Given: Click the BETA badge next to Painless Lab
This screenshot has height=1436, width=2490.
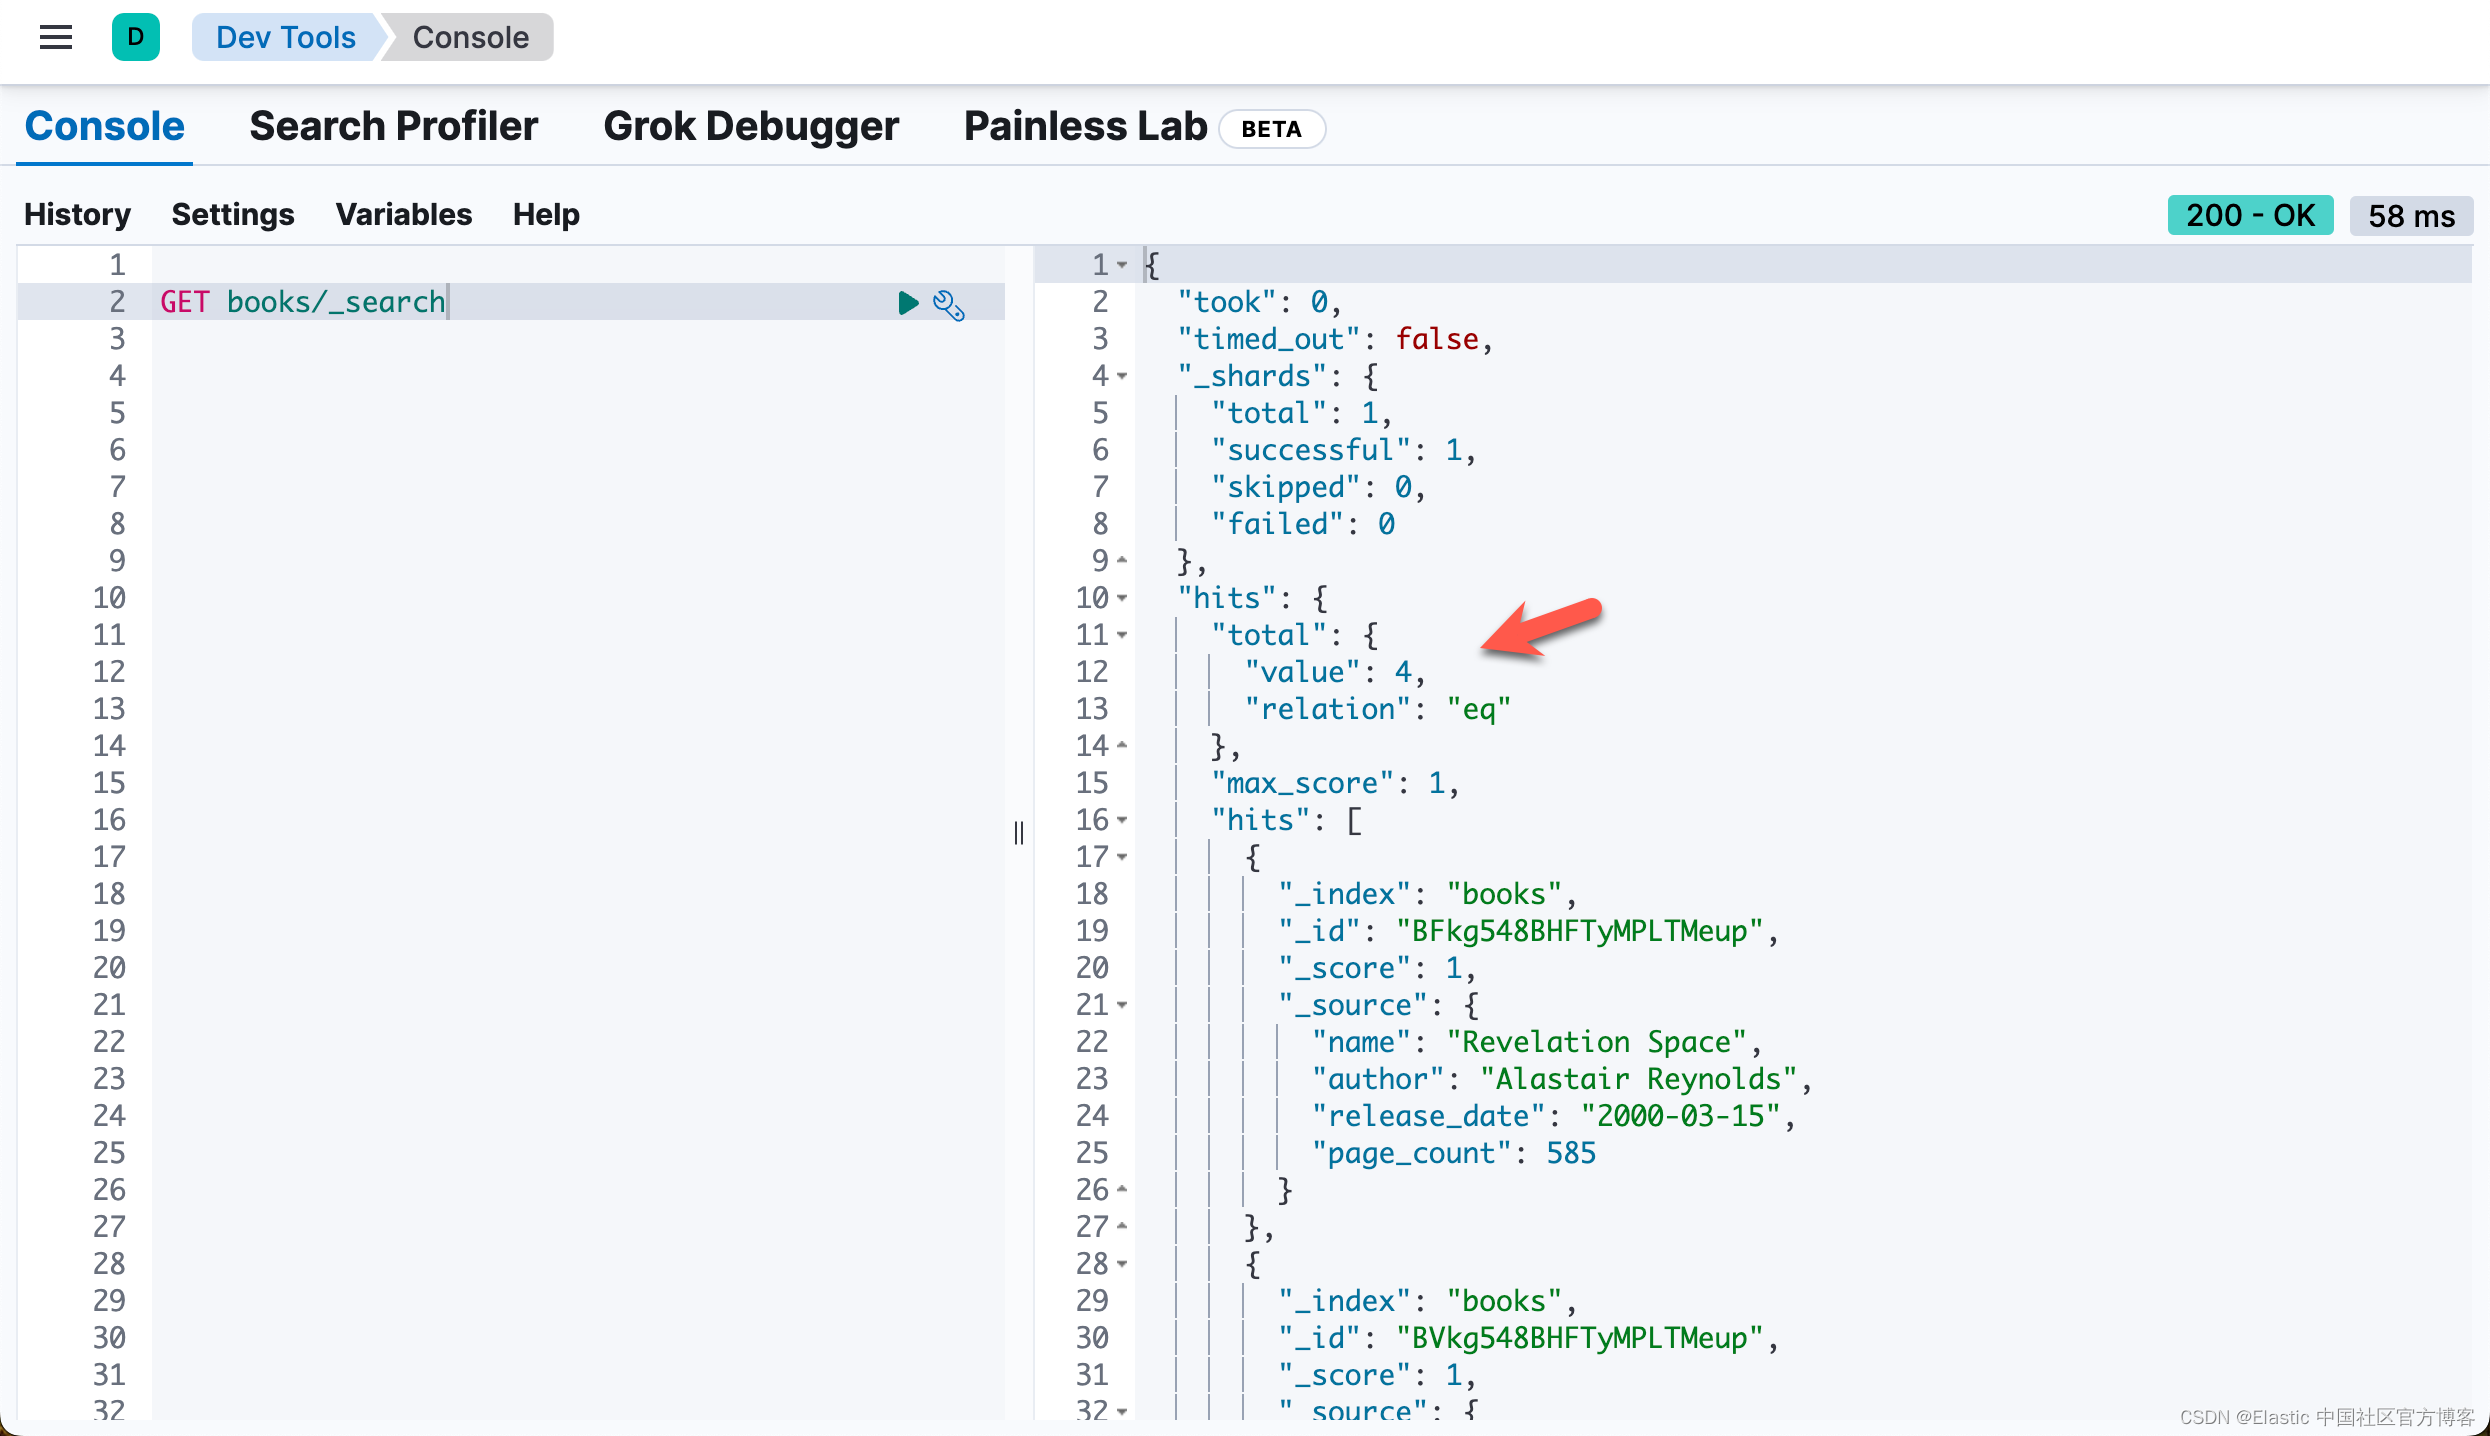Looking at the screenshot, I should (1272, 128).
